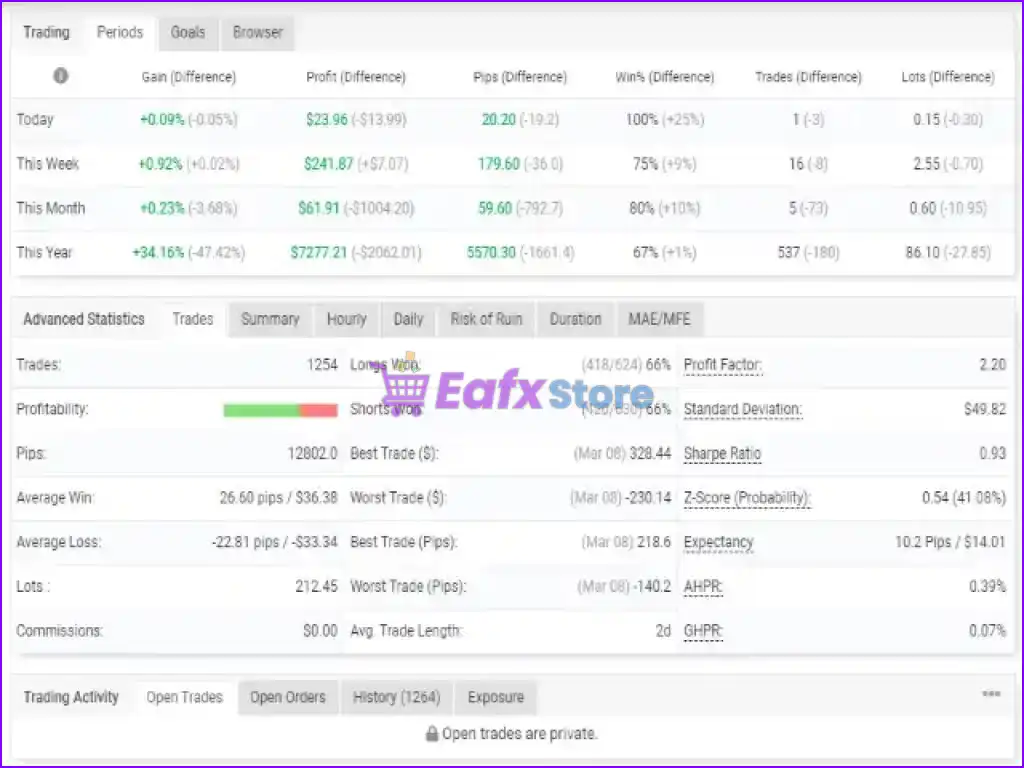Click the Standard Deviation label link

[x=743, y=409]
